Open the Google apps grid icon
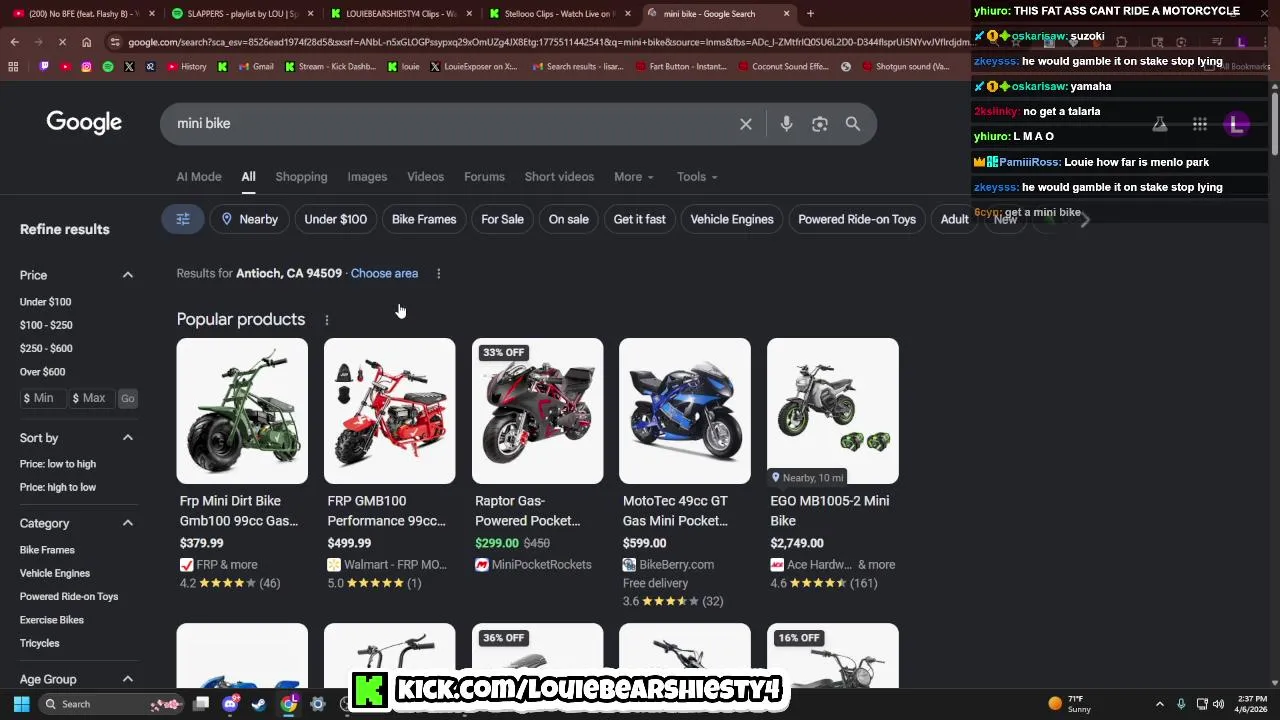This screenshot has width=1280, height=720. [1199, 124]
